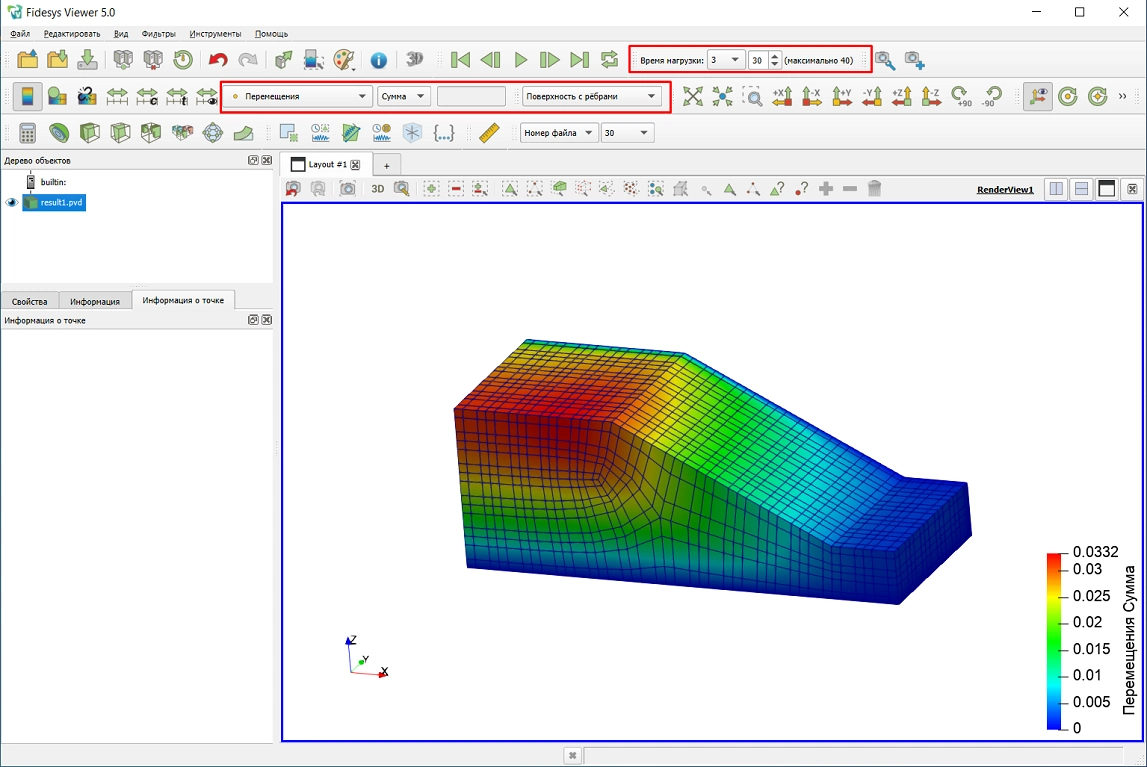Click the empty field next to Сумма
Screen dimensions: 1147x767
click(471, 96)
